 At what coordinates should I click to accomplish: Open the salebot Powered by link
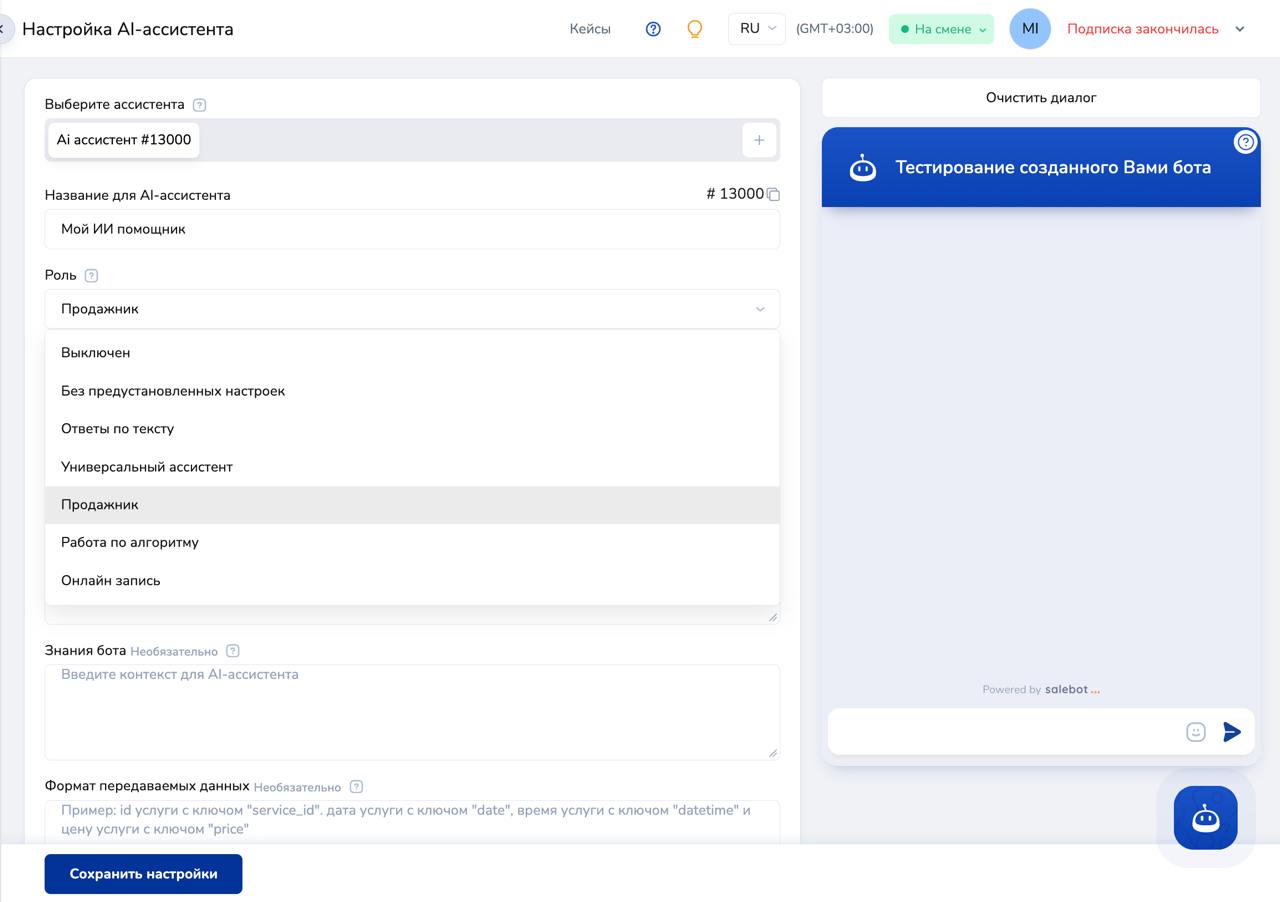[x=1072, y=689]
